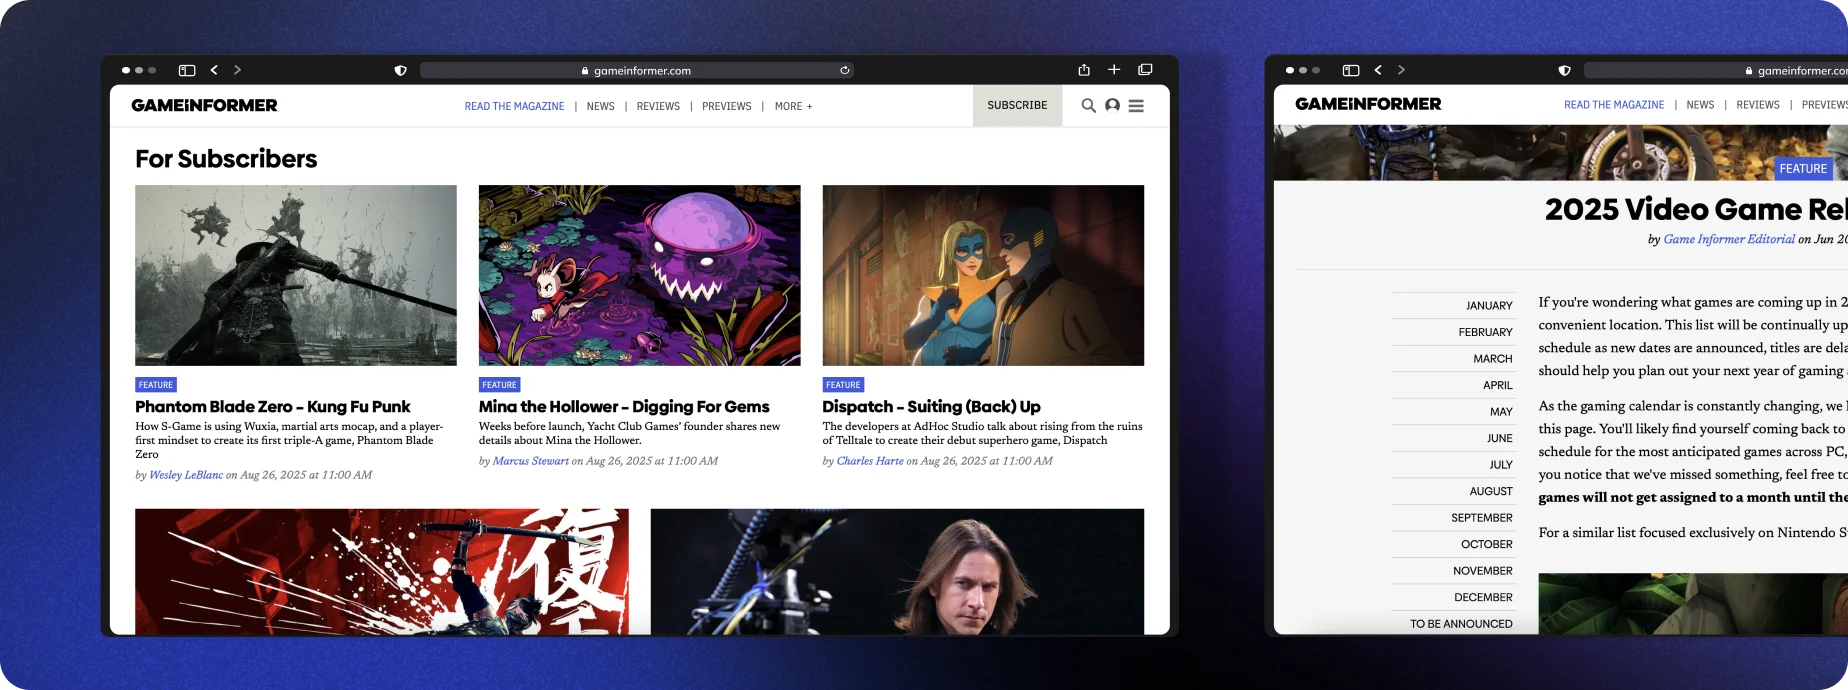Screen dimensions: 1848x690
Task: Click the Share icon in left browser toolbar
Action: tap(1084, 70)
